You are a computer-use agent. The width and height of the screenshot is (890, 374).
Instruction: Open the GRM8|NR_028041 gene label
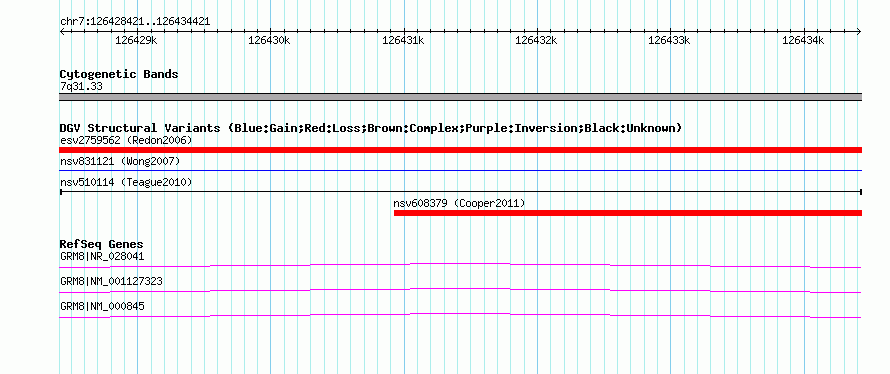(x=102, y=256)
